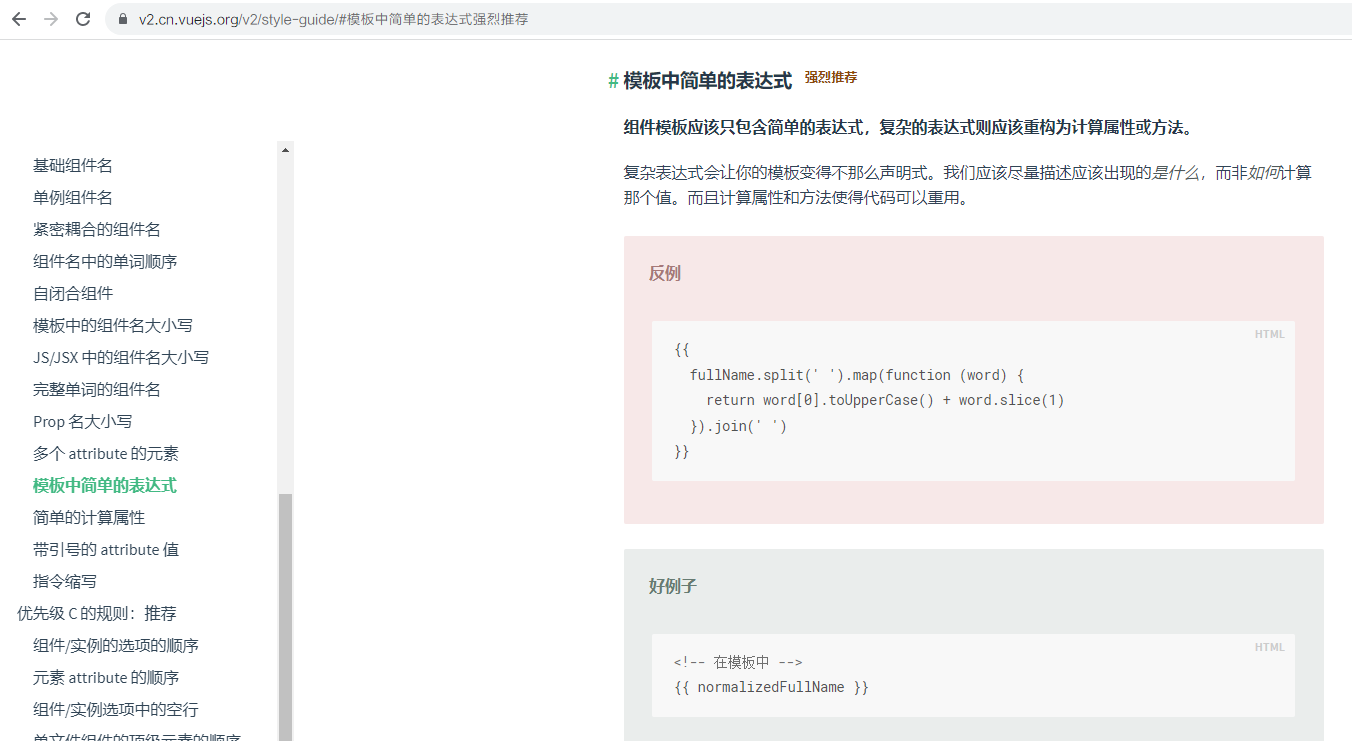Screen dimensions: 1352x741
Task: Open sidebar link 完整单词的组件名
Action: (x=97, y=389)
